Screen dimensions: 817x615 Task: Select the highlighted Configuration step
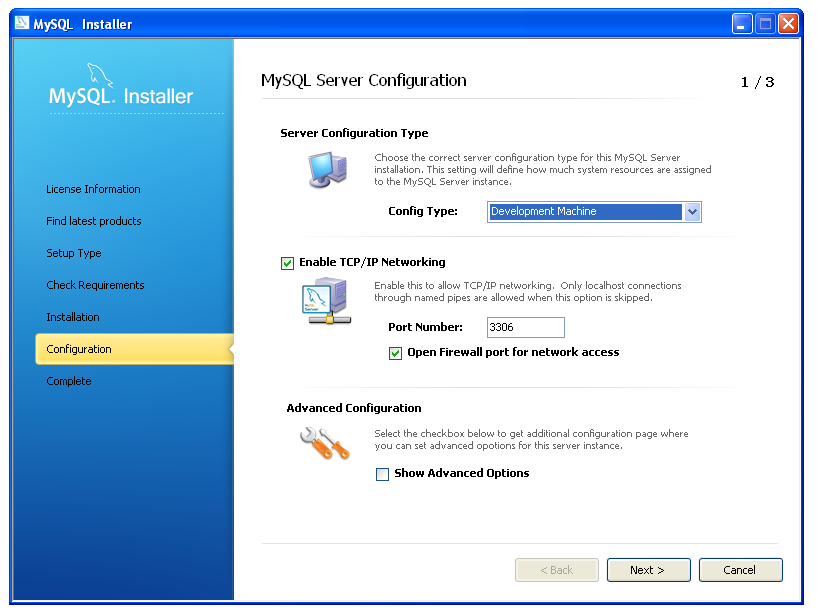click(x=134, y=349)
